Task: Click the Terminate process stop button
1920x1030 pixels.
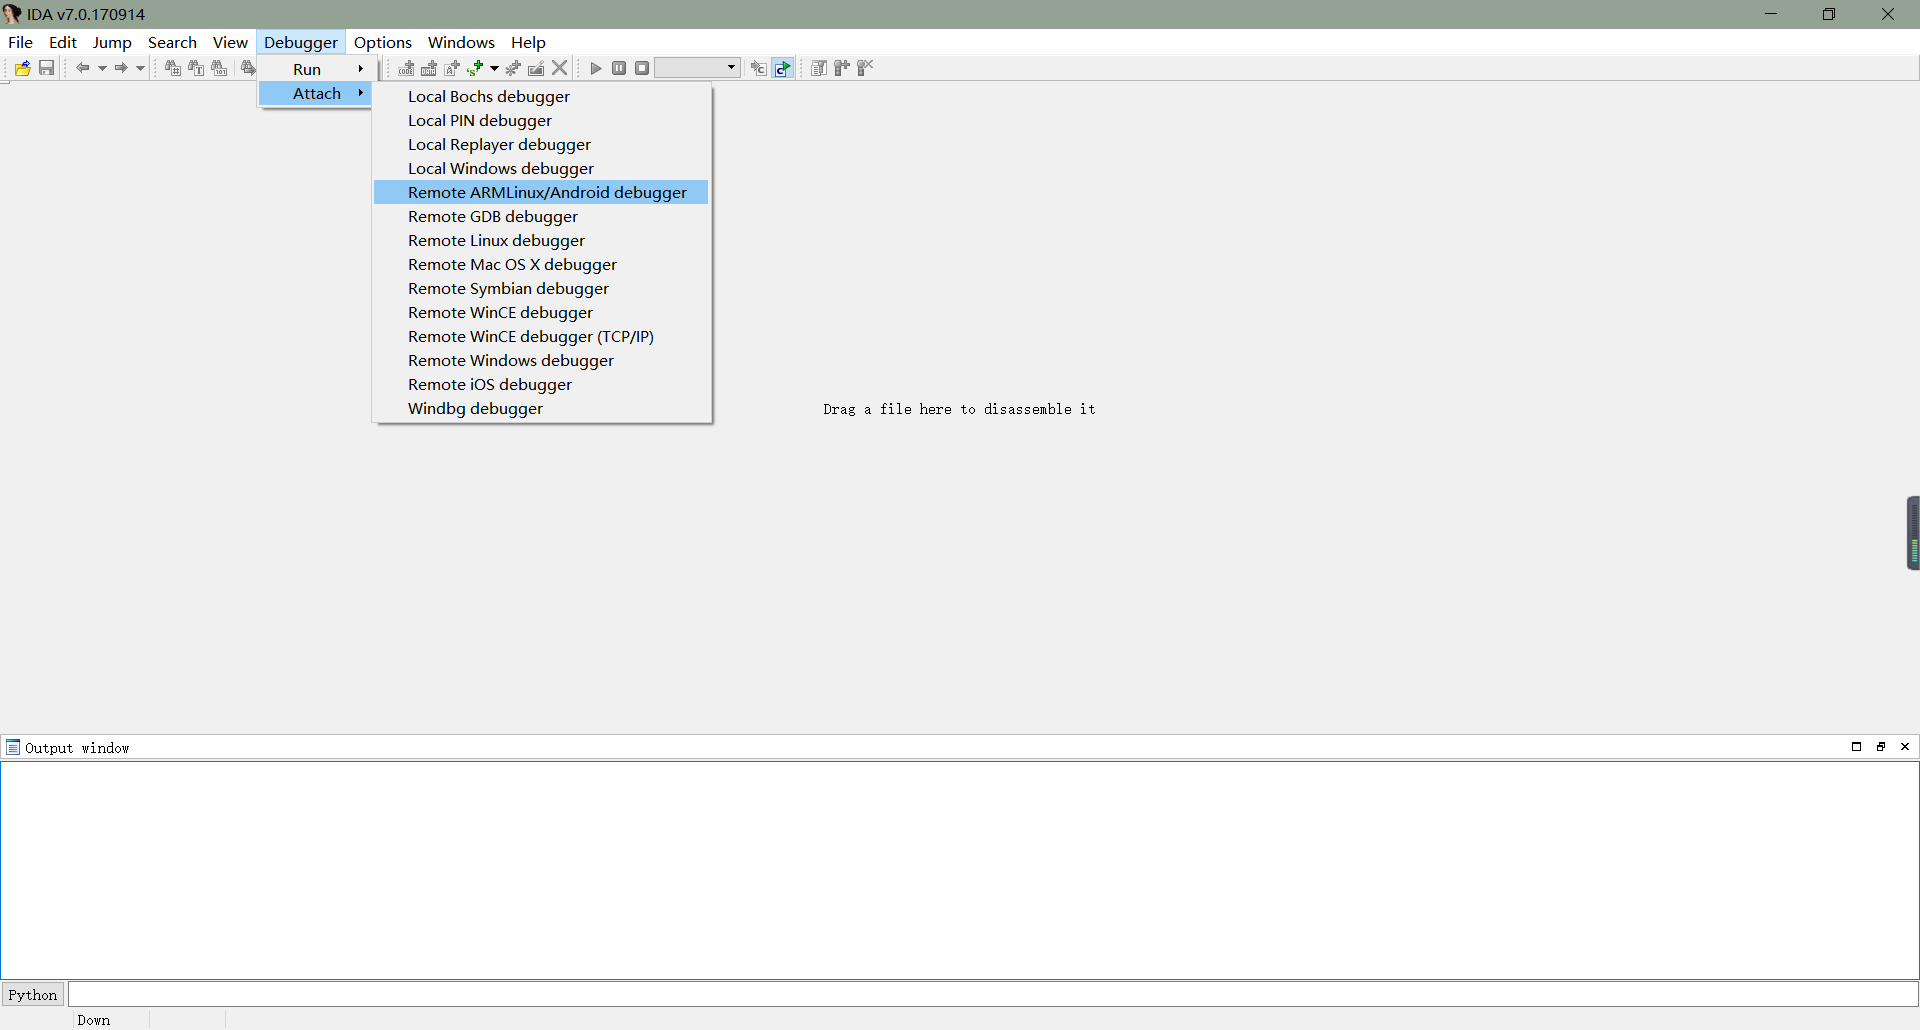Action: [642, 68]
